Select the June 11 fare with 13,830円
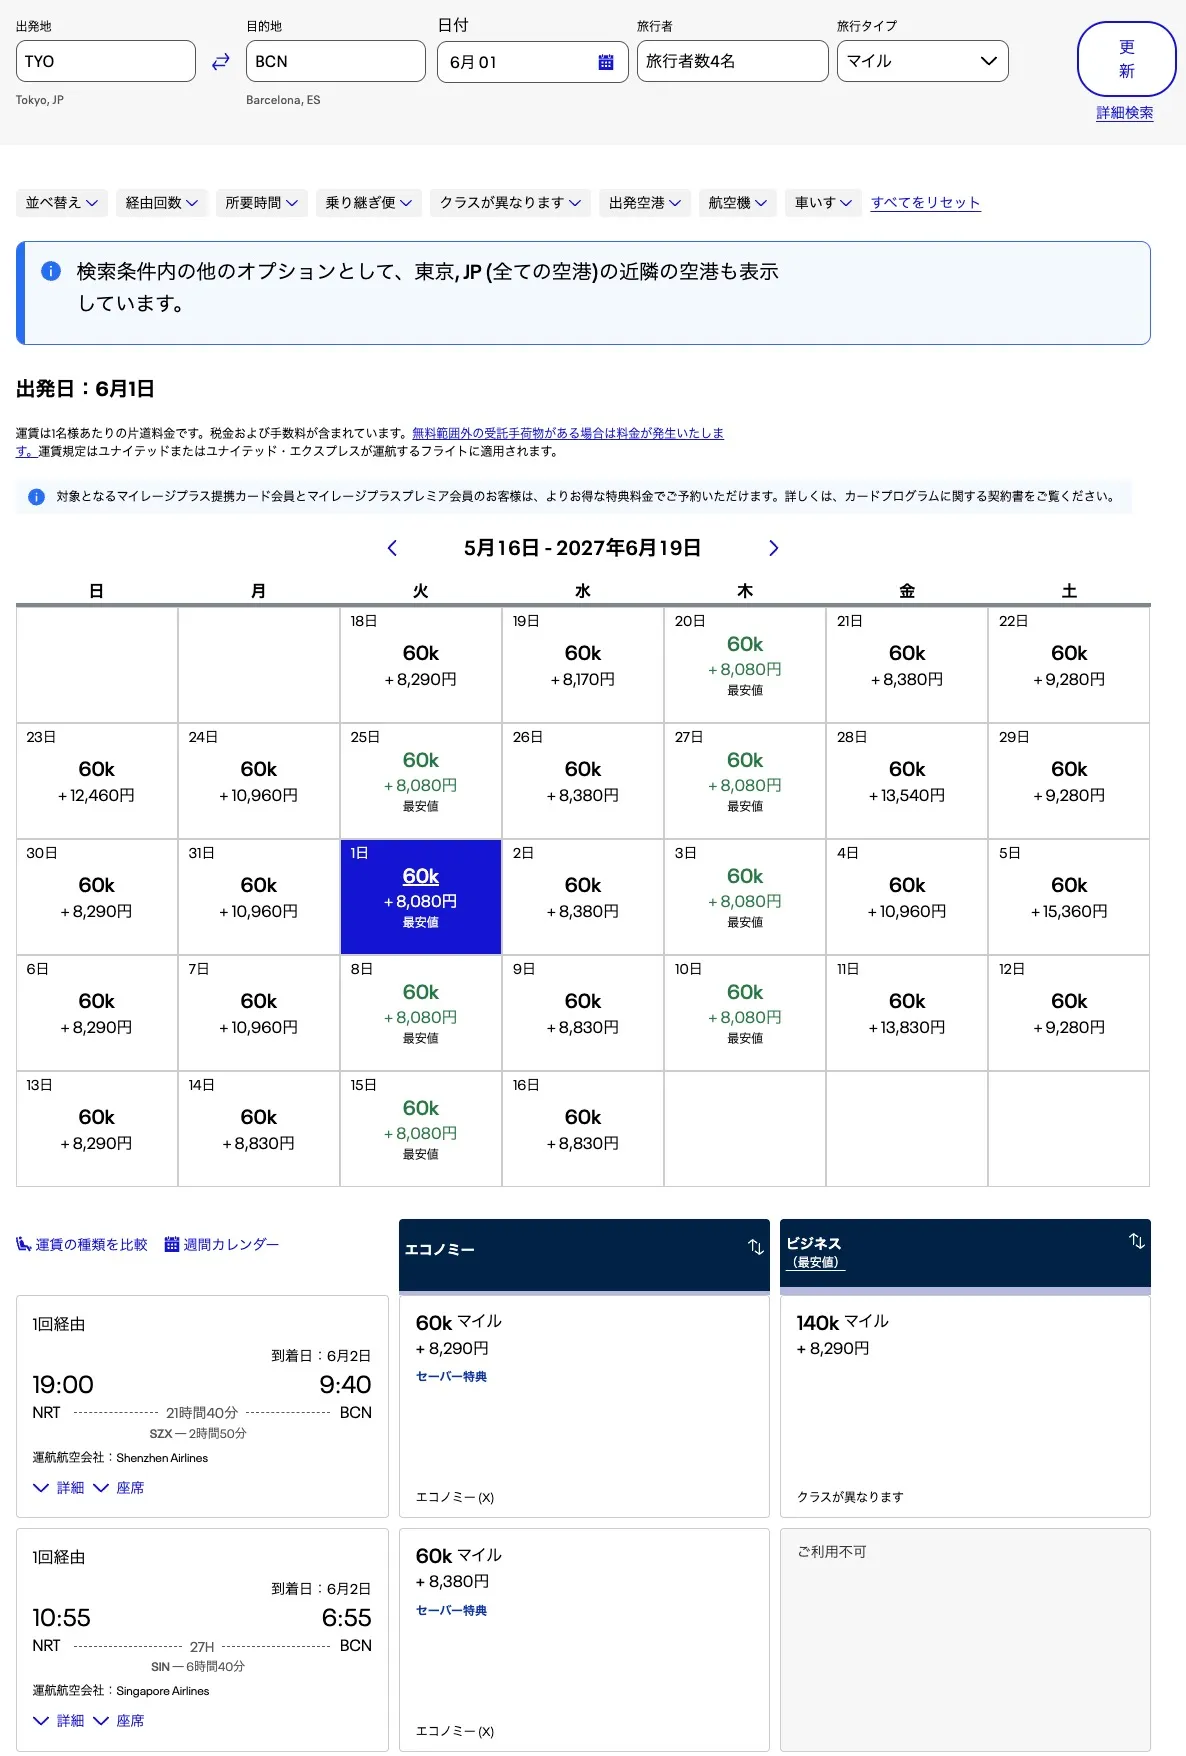The image size is (1186, 1756). point(907,1013)
